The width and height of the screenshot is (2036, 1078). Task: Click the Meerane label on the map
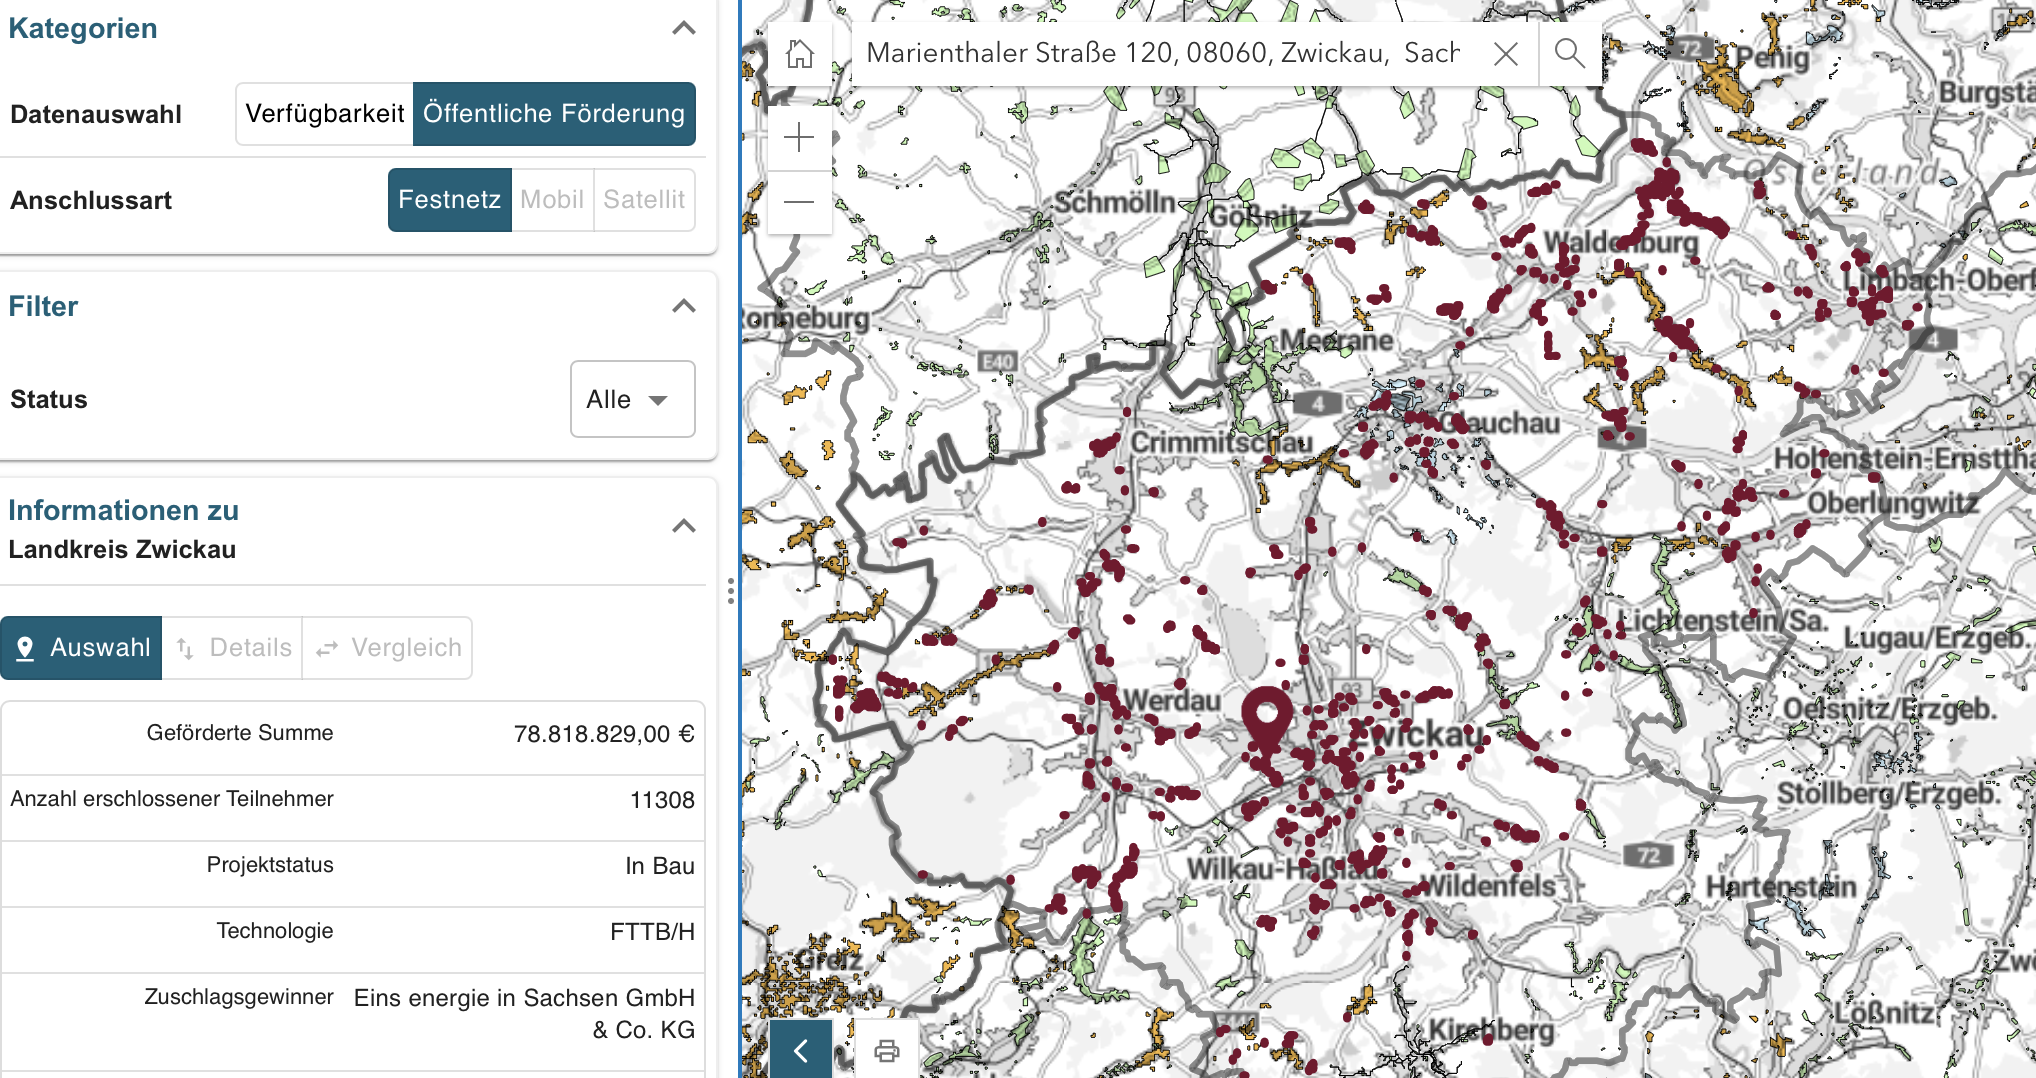(x=1336, y=340)
